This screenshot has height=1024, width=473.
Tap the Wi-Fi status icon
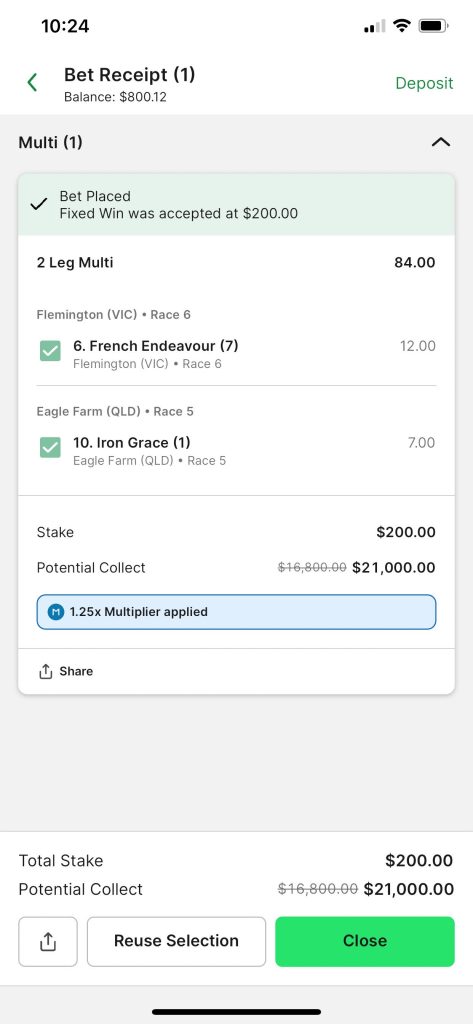pyautogui.click(x=402, y=26)
